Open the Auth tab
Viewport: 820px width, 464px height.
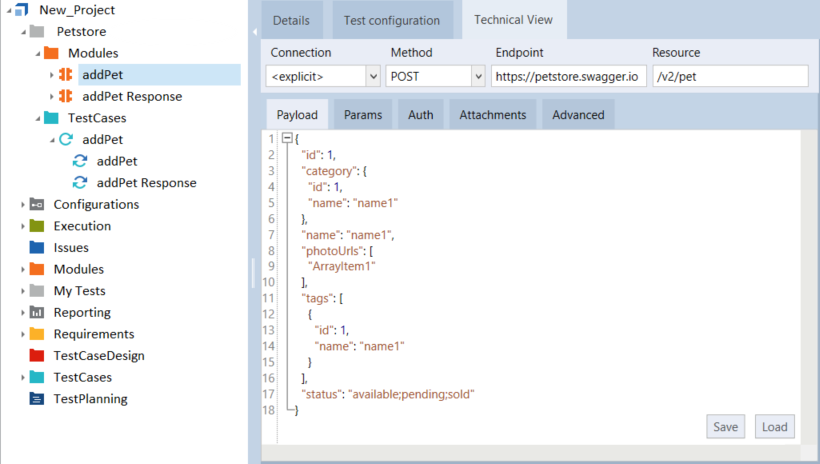(x=421, y=115)
